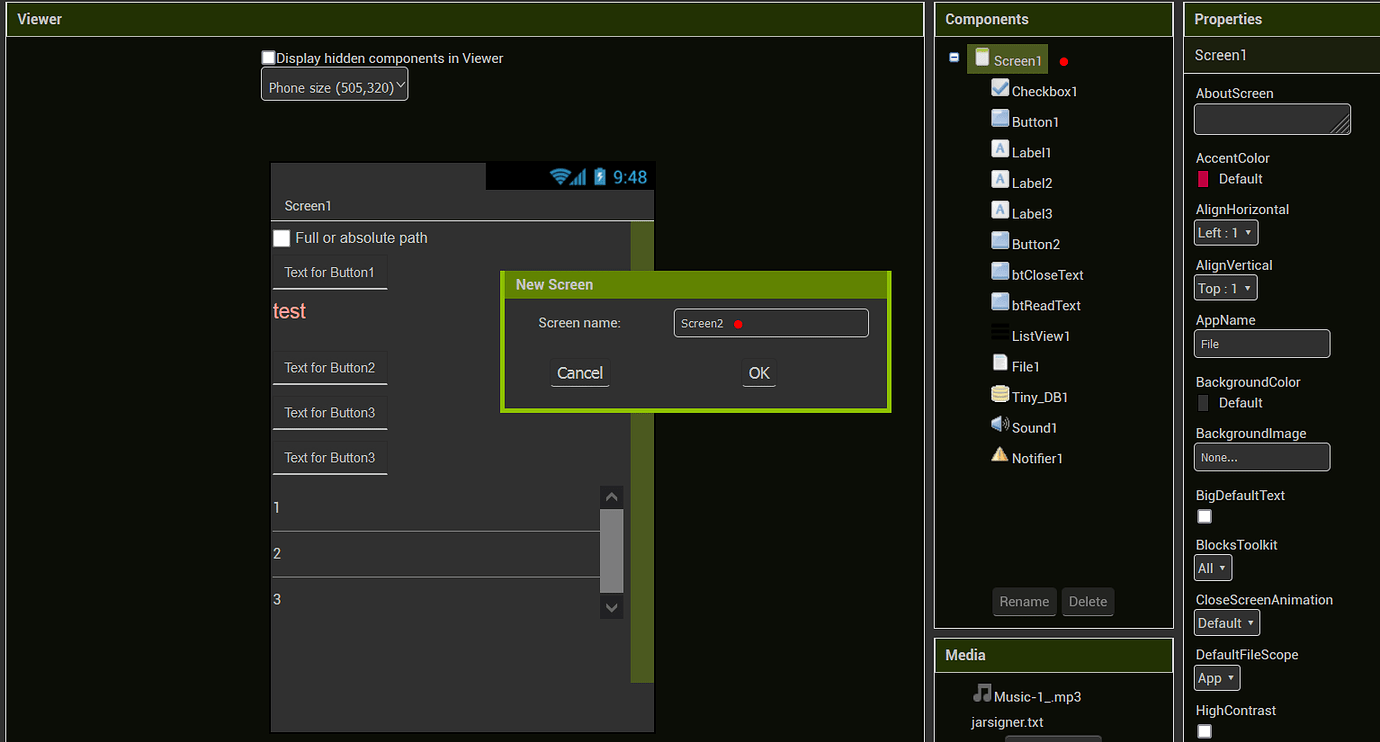The height and width of the screenshot is (742, 1380).
Task: Enable the HighContrast option
Action: (x=1204, y=731)
